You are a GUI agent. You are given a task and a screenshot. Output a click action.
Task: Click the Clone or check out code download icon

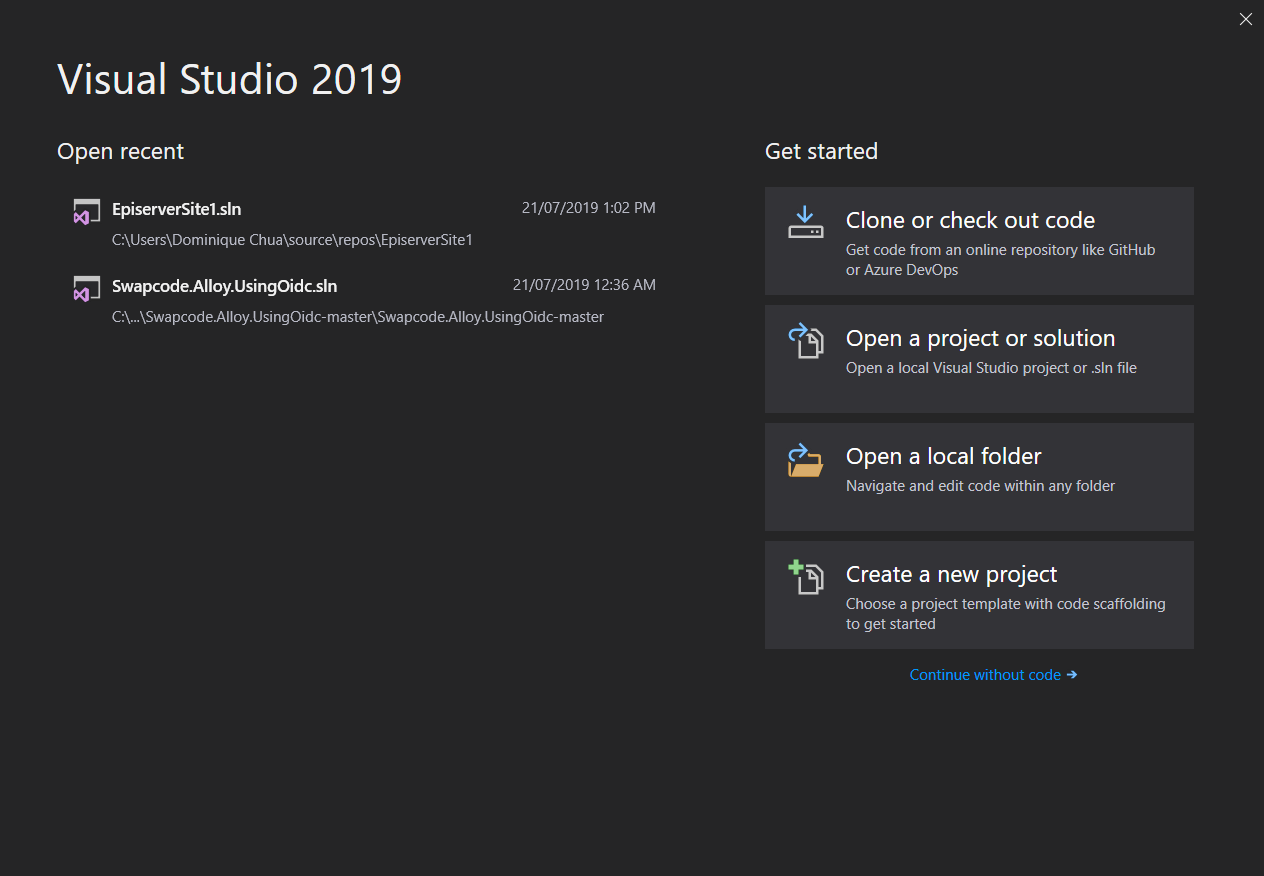[805, 222]
